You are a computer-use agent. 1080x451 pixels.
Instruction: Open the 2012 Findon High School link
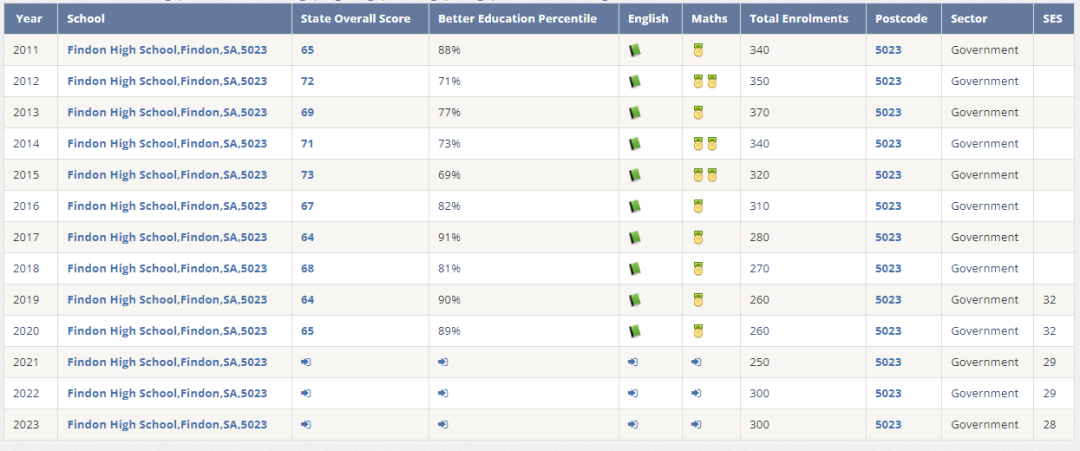pyautogui.click(x=167, y=81)
